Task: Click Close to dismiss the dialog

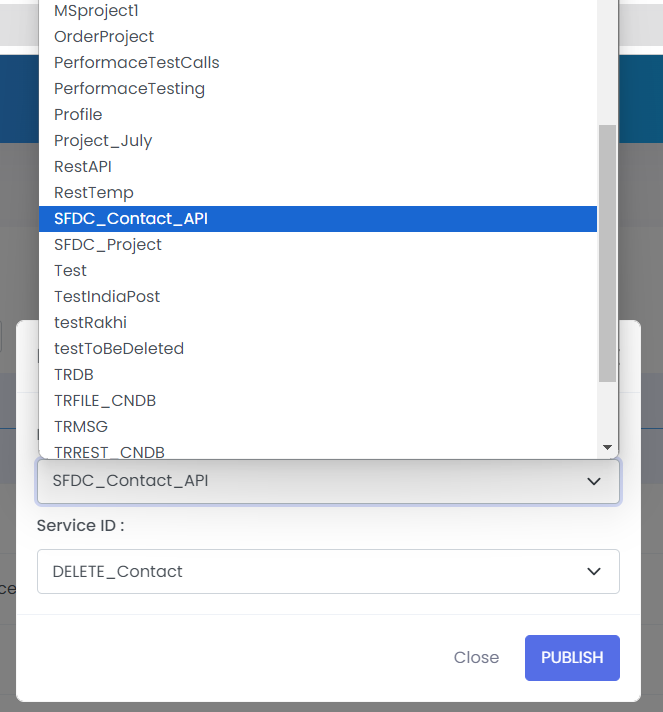Action: (x=476, y=658)
